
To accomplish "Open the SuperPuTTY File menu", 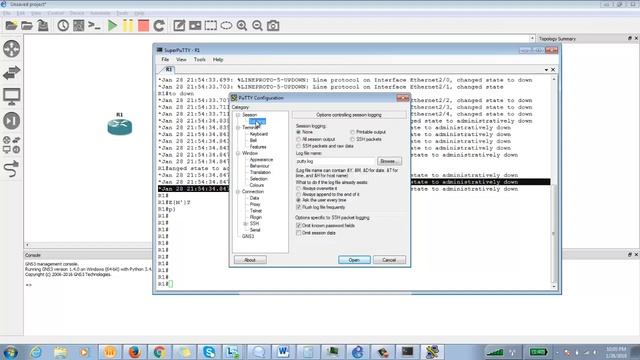I will [165, 60].
